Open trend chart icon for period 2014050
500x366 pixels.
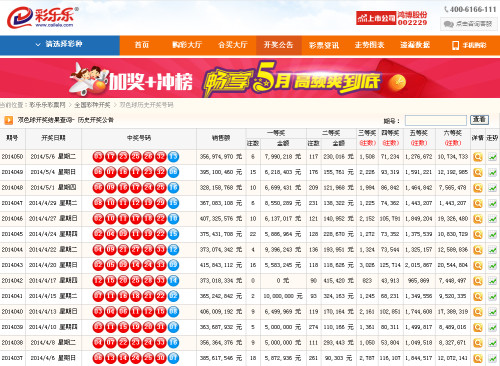pos(492,157)
